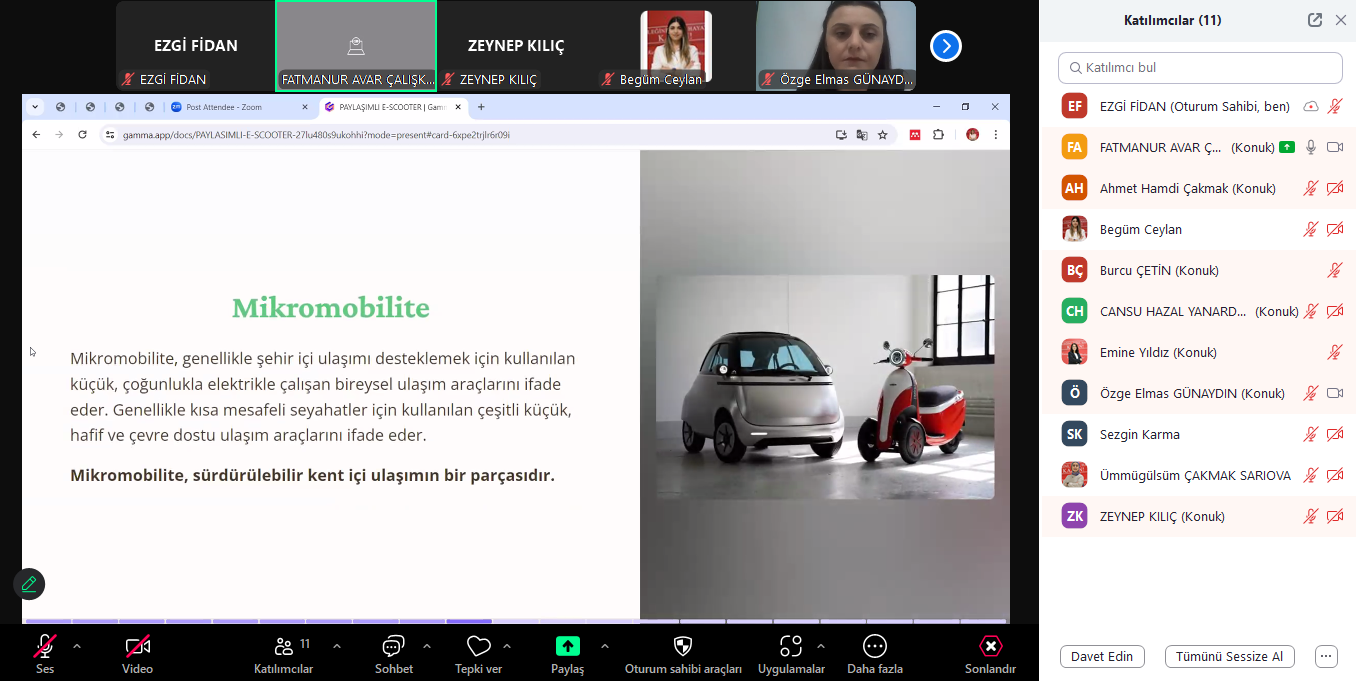
Task: Open the Sohbet chat panel
Action: pyautogui.click(x=393, y=647)
